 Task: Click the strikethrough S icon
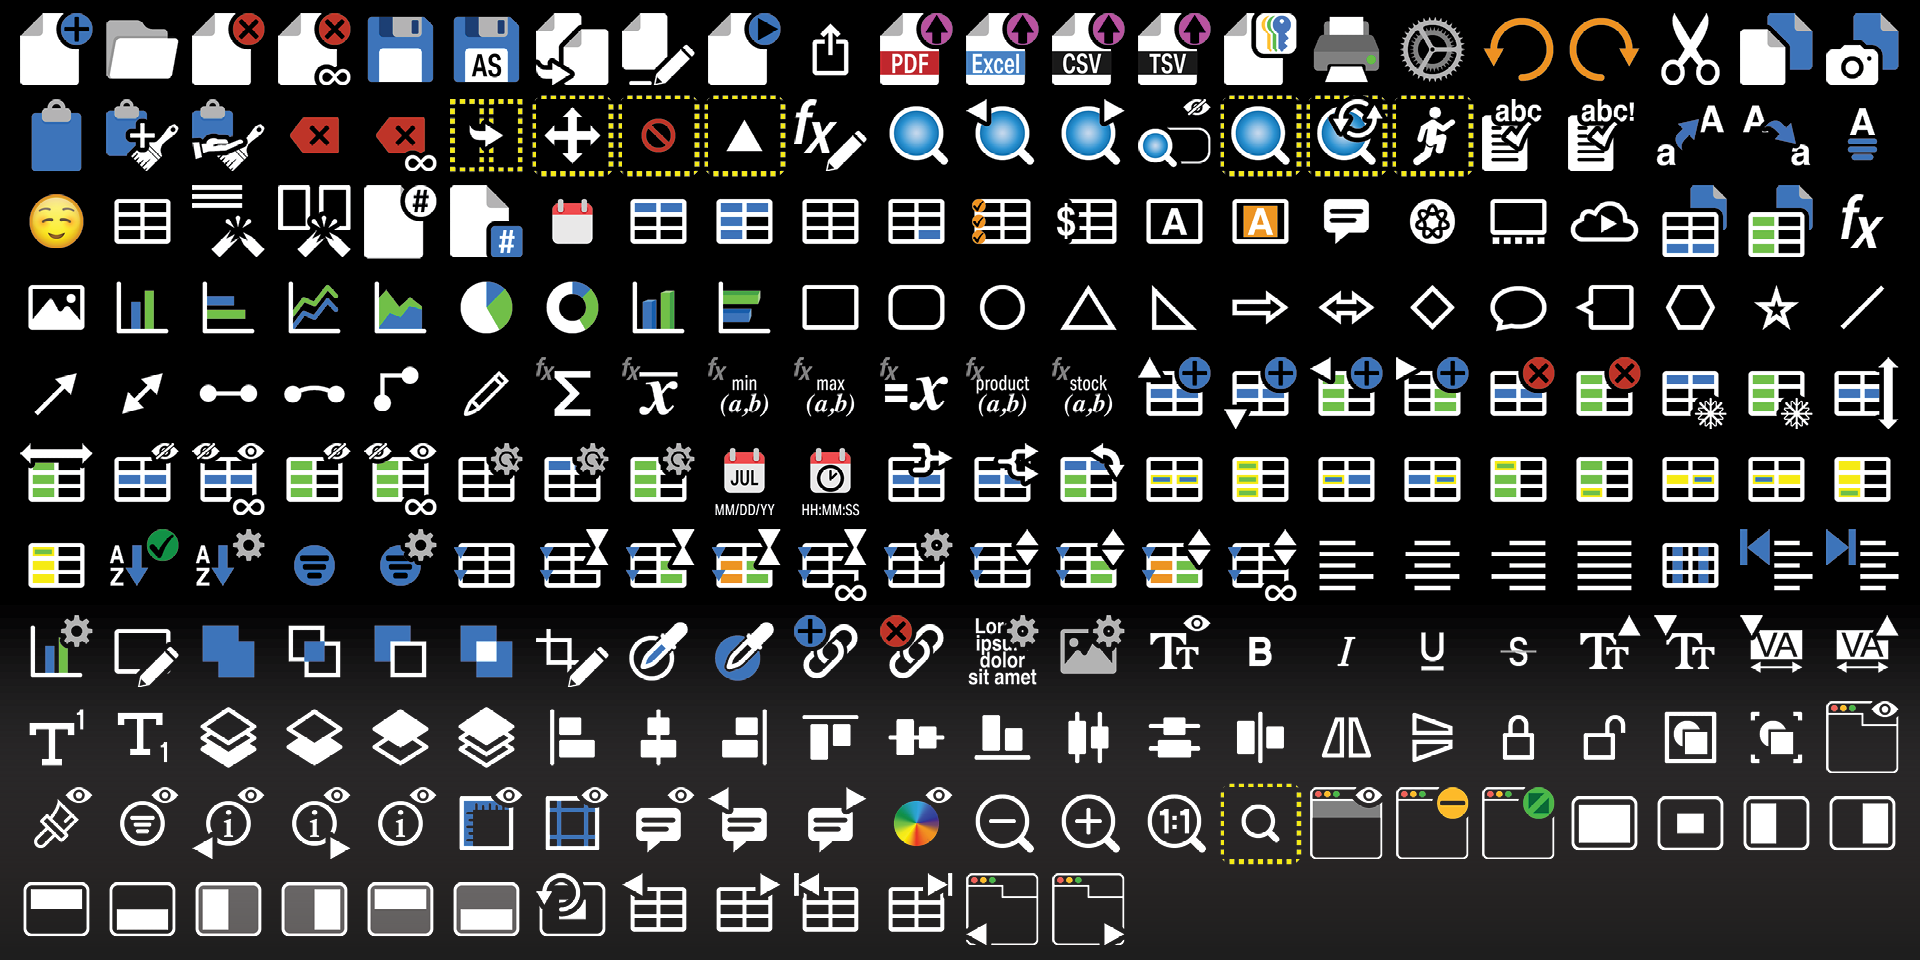coord(1518,652)
